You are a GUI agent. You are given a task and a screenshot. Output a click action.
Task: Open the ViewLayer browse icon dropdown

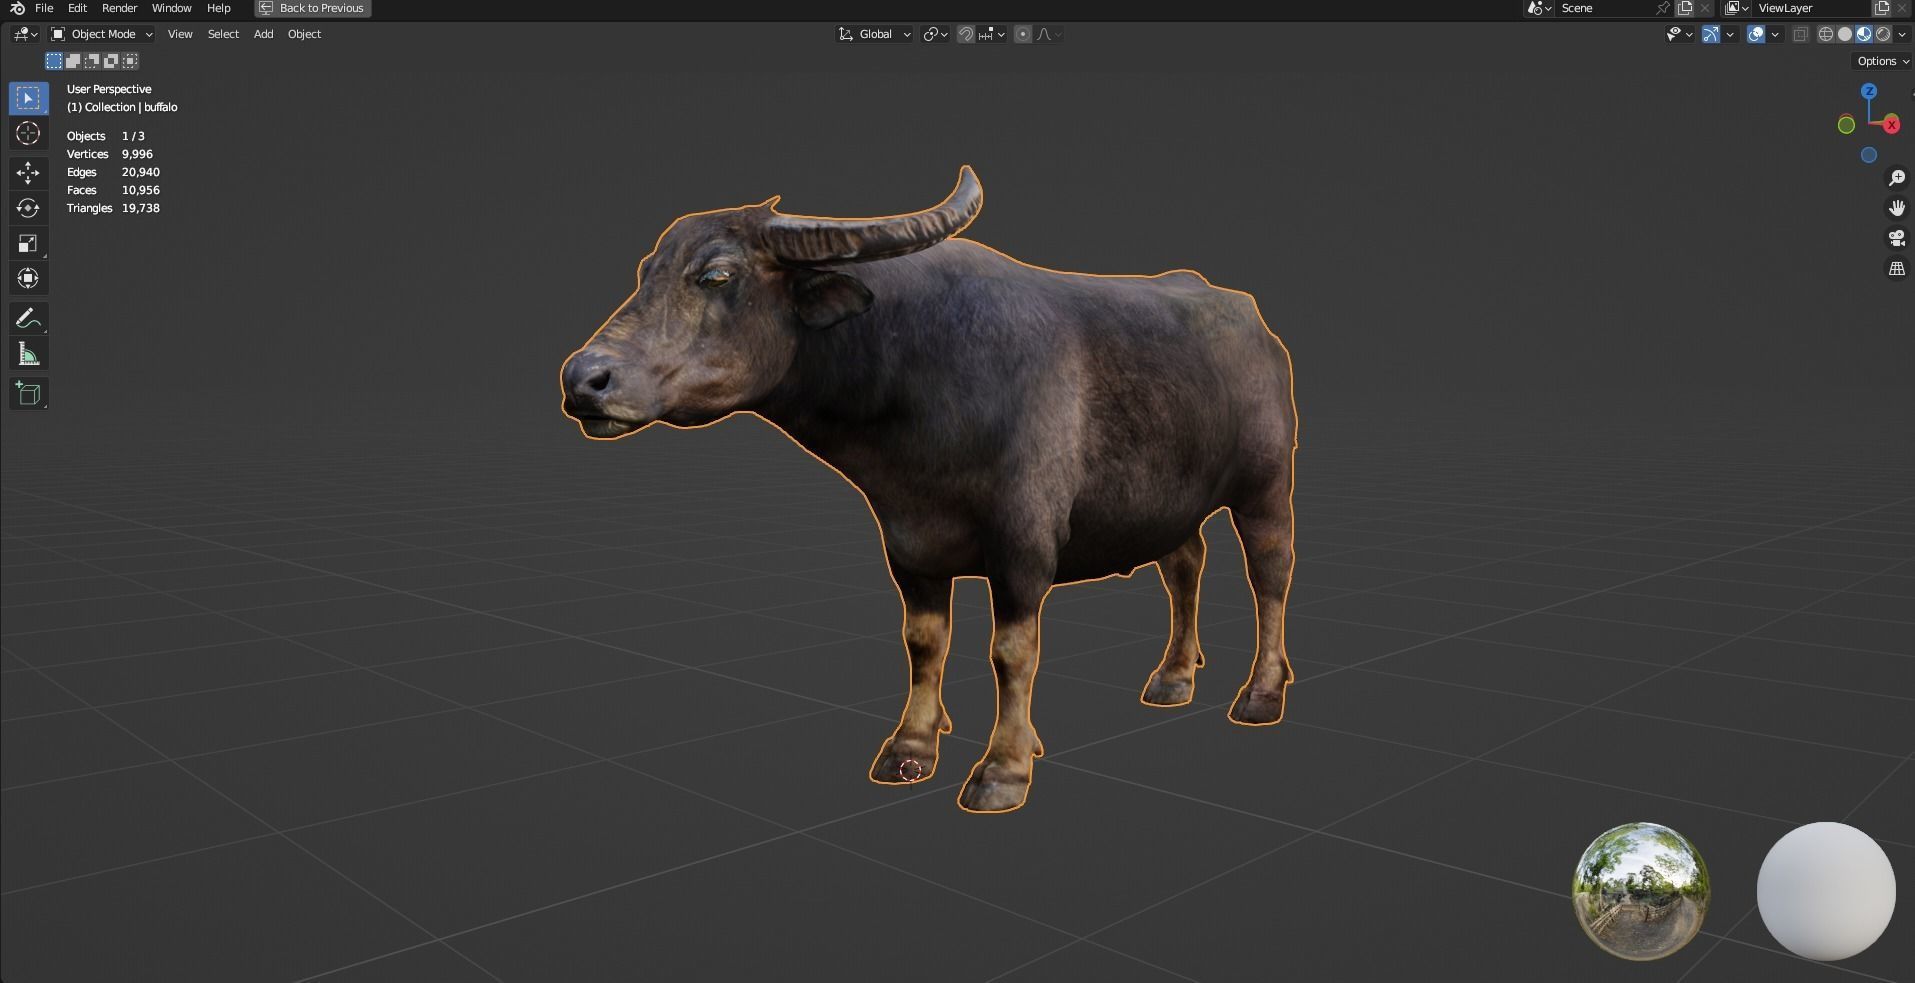tap(1737, 8)
